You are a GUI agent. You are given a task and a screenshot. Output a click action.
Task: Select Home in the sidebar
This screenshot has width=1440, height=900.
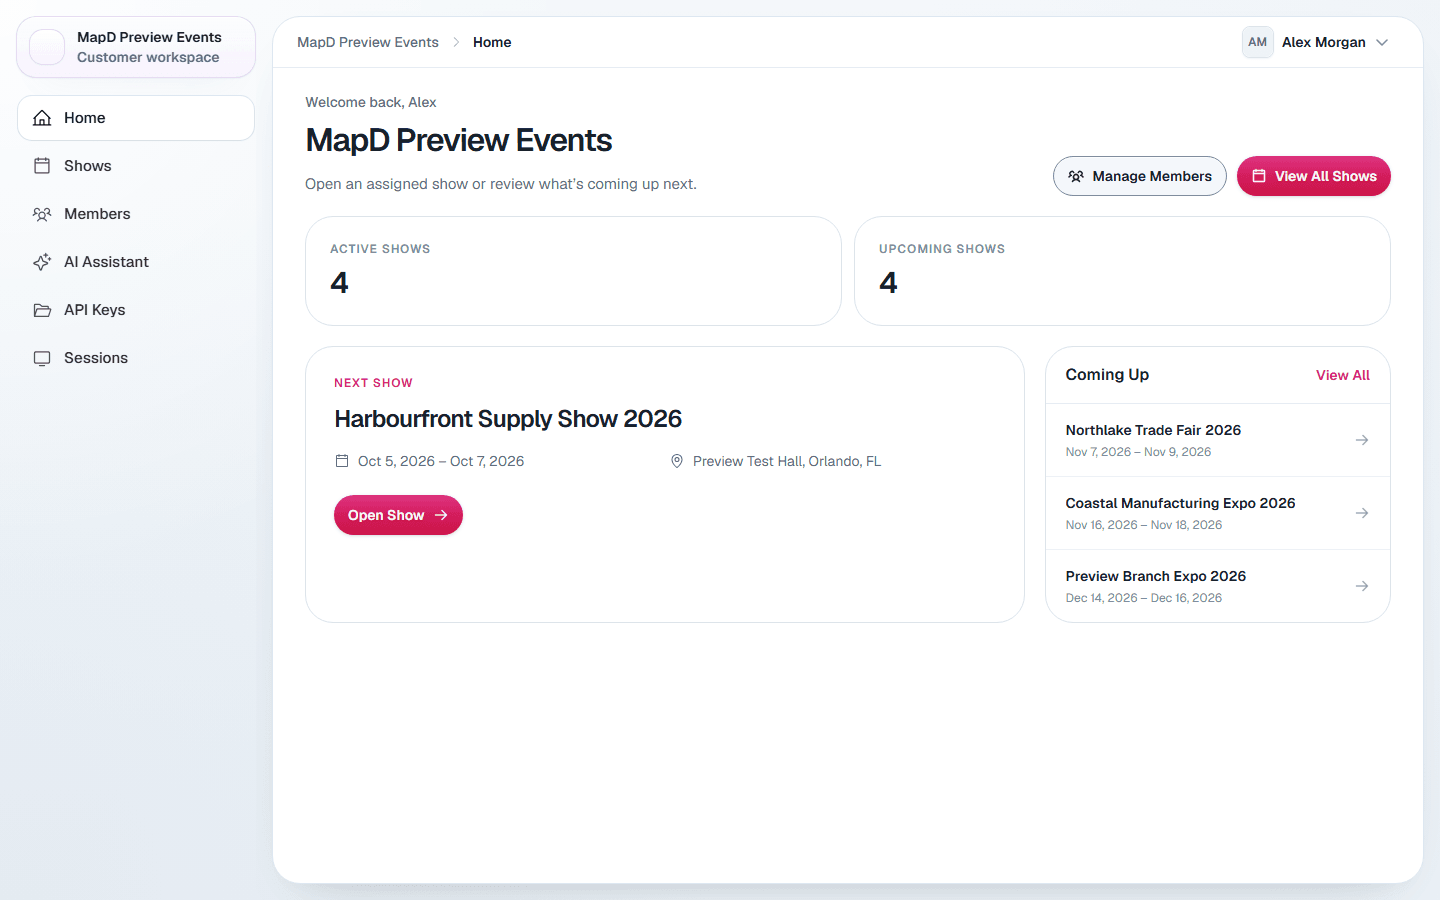coord(136,118)
